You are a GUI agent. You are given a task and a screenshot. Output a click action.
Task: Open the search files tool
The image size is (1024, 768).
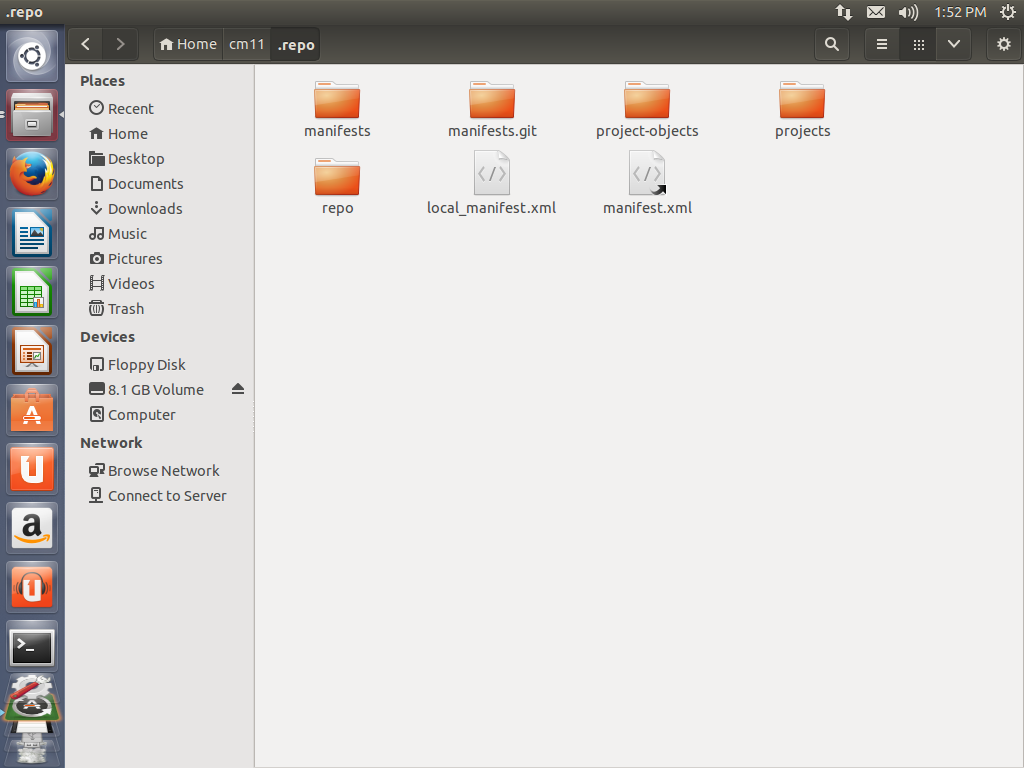pyautogui.click(x=831, y=44)
